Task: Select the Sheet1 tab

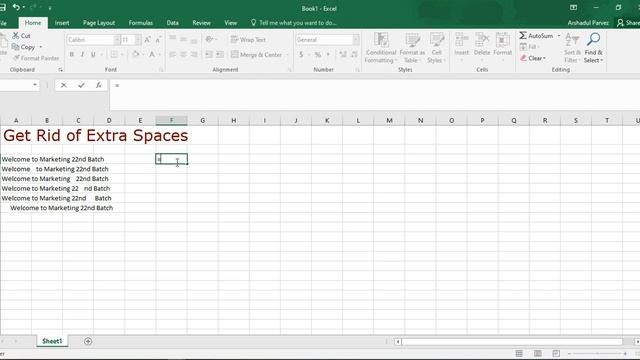Action: tap(52, 341)
